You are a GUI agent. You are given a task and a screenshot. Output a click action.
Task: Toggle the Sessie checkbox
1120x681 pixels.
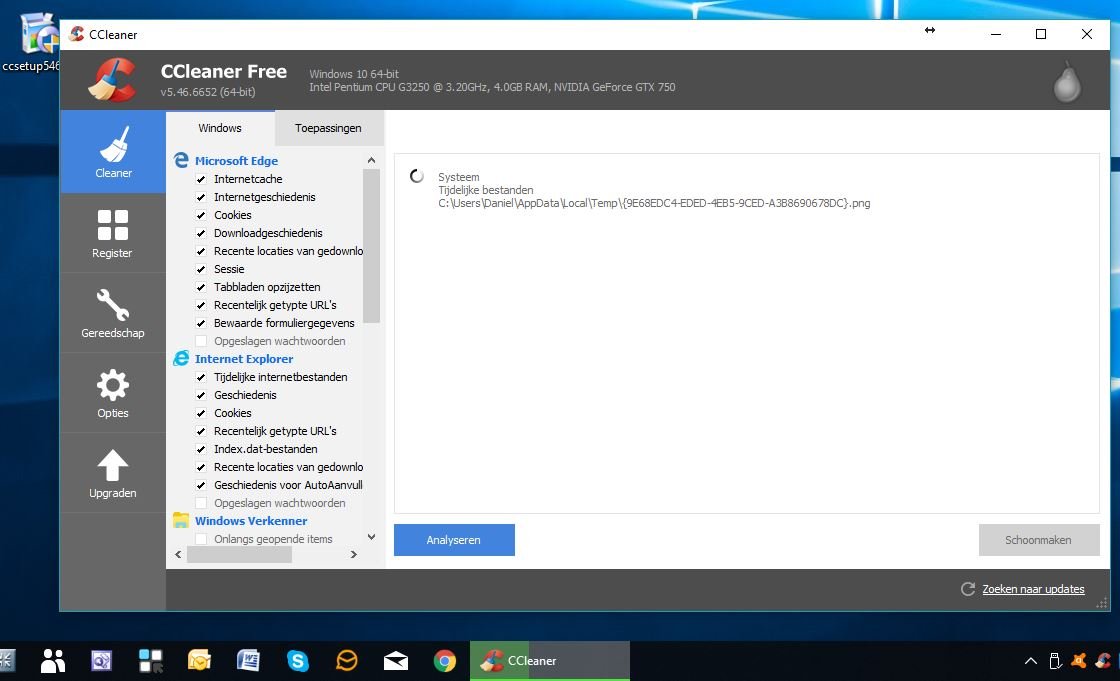coord(201,269)
